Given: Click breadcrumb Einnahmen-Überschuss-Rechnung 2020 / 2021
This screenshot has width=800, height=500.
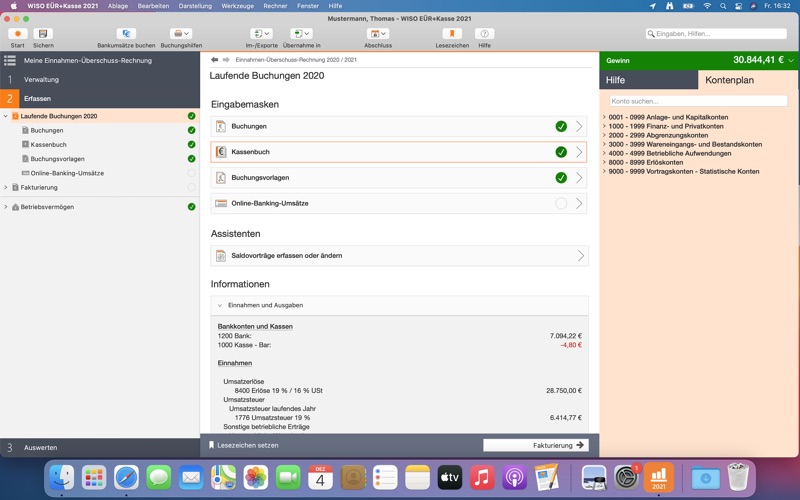Looking at the screenshot, I should (296, 60).
